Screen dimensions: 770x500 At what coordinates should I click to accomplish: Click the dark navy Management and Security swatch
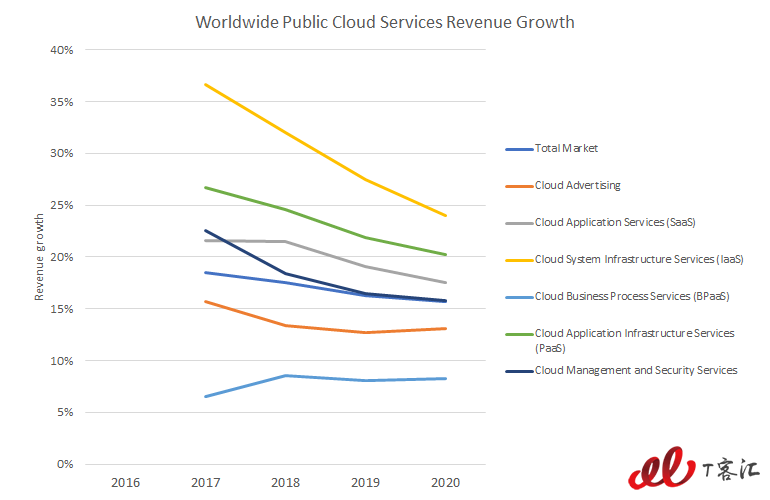coord(519,371)
